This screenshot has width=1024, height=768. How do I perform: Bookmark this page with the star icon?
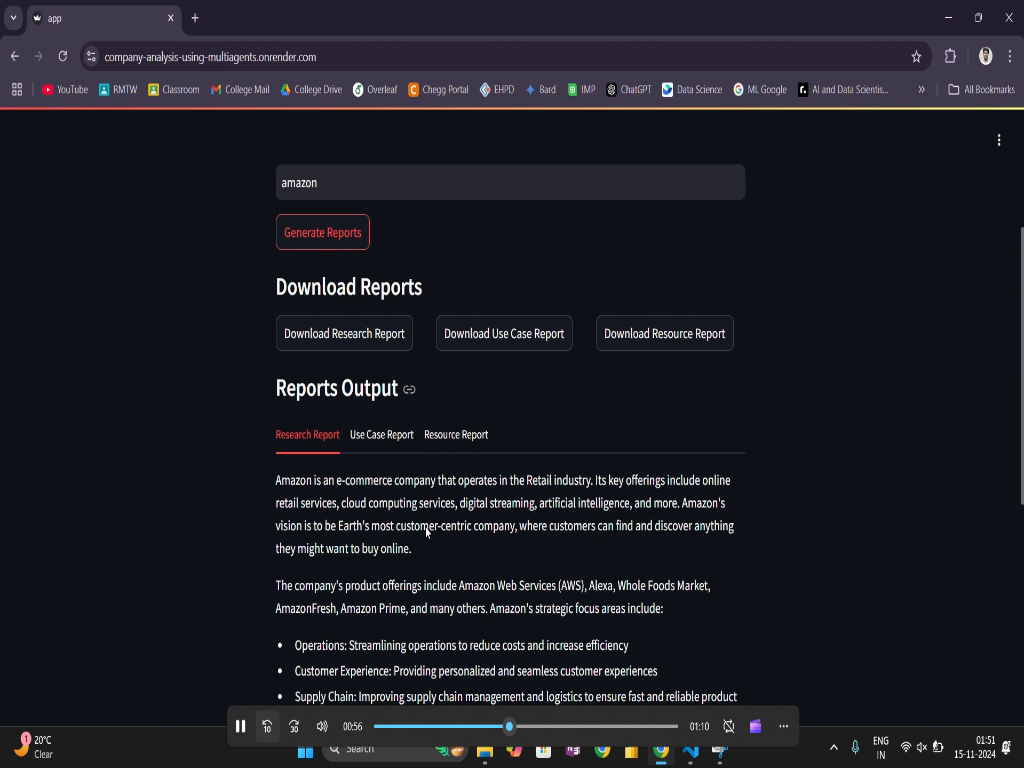[x=916, y=57]
